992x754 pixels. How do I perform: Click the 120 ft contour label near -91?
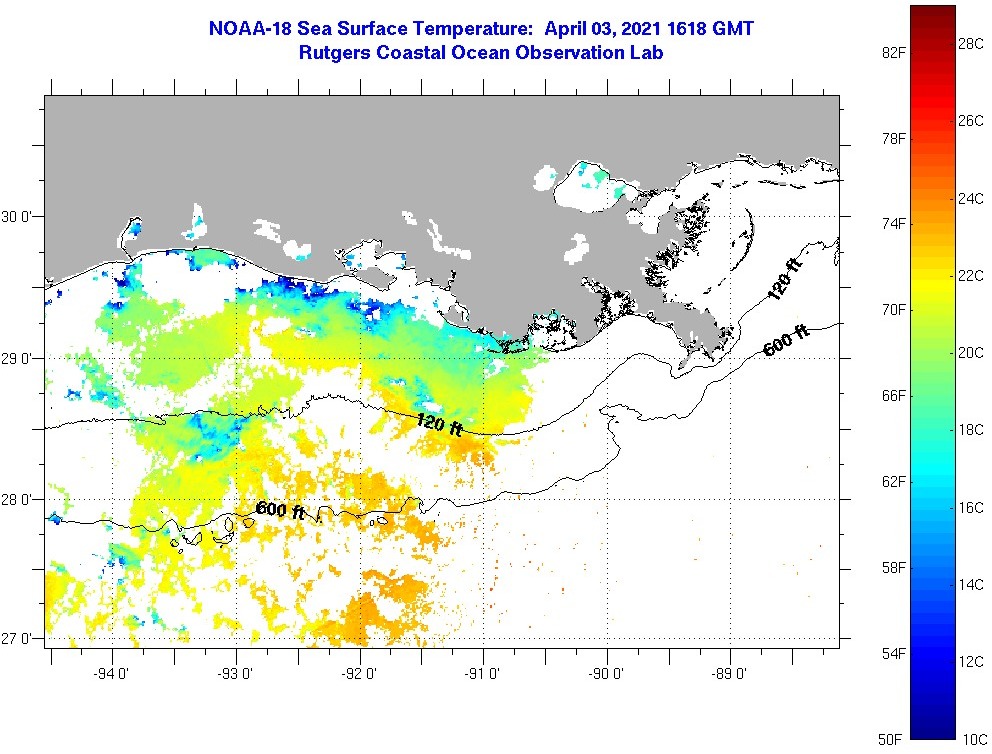(x=440, y=424)
